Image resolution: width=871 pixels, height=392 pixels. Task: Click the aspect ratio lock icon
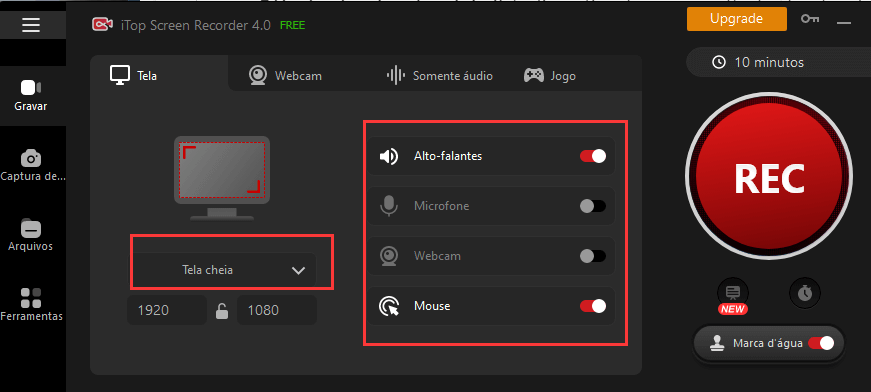pos(222,312)
